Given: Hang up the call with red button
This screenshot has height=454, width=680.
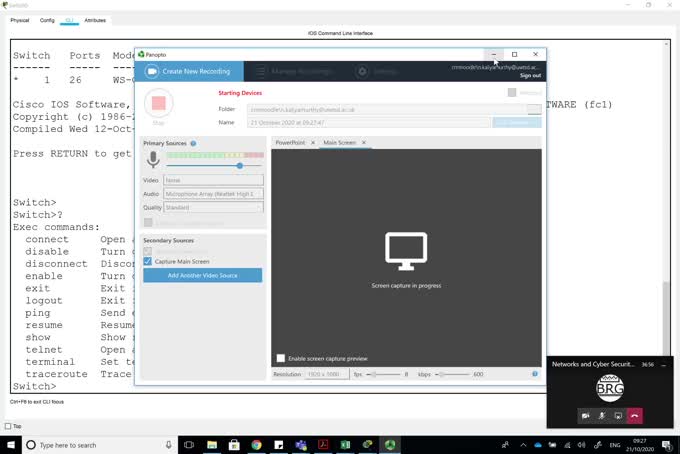Looking at the screenshot, I should pyautogui.click(x=634, y=415).
